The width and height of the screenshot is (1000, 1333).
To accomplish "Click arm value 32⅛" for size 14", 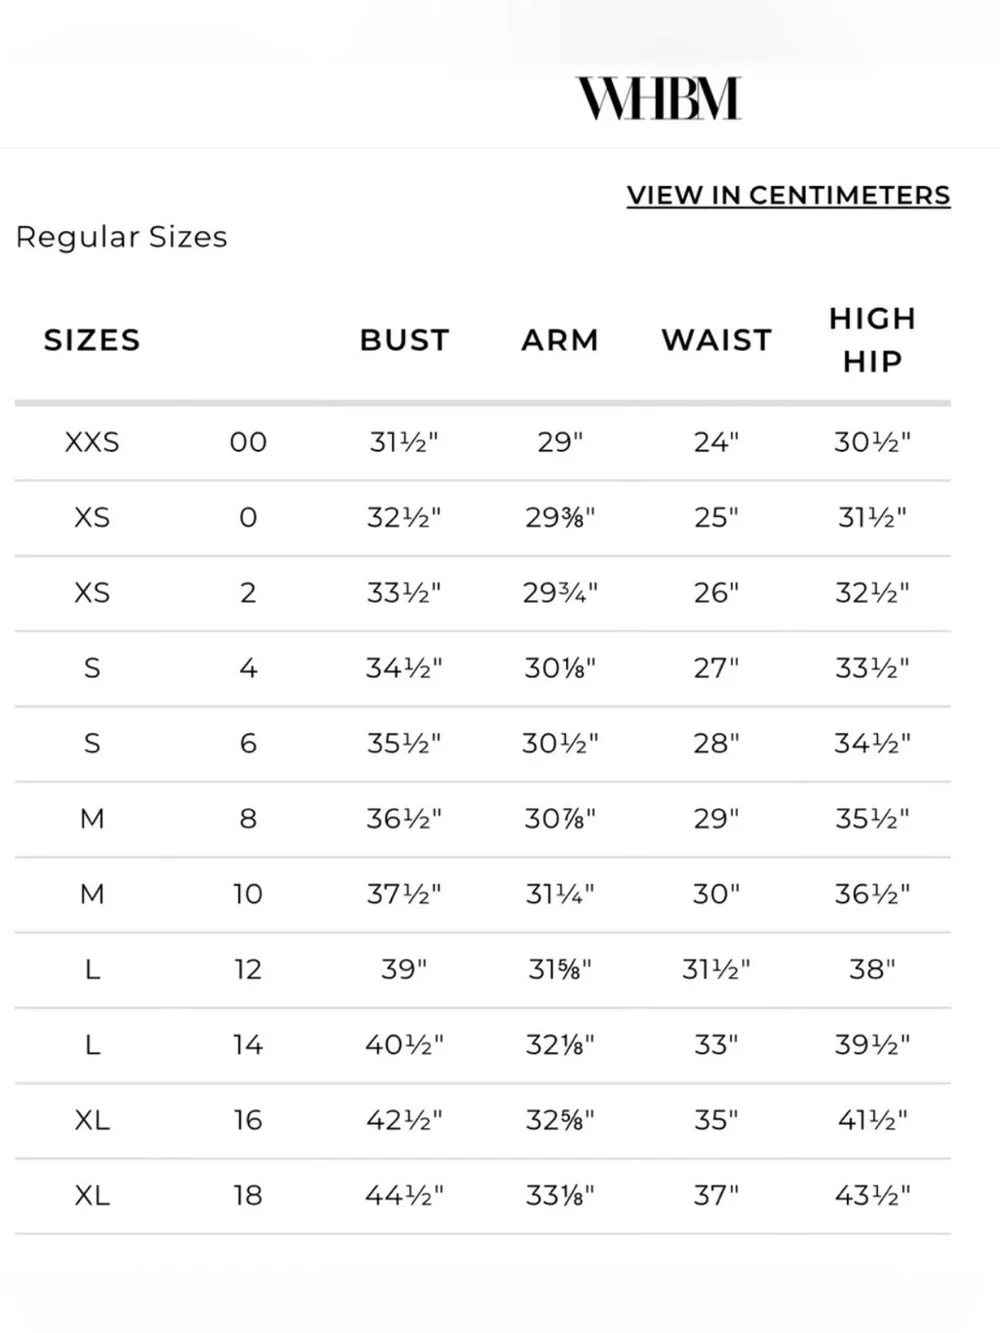I will tap(560, 1045).
